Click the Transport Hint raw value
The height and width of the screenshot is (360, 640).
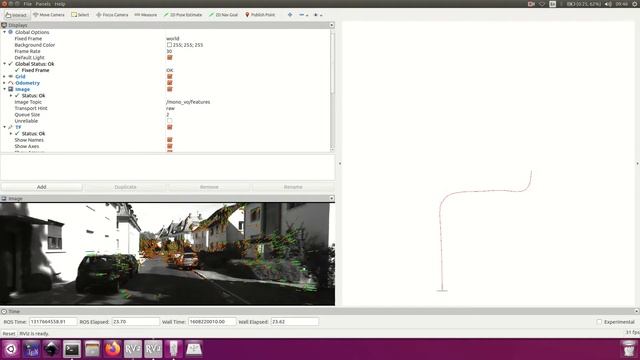coord(170,108)
